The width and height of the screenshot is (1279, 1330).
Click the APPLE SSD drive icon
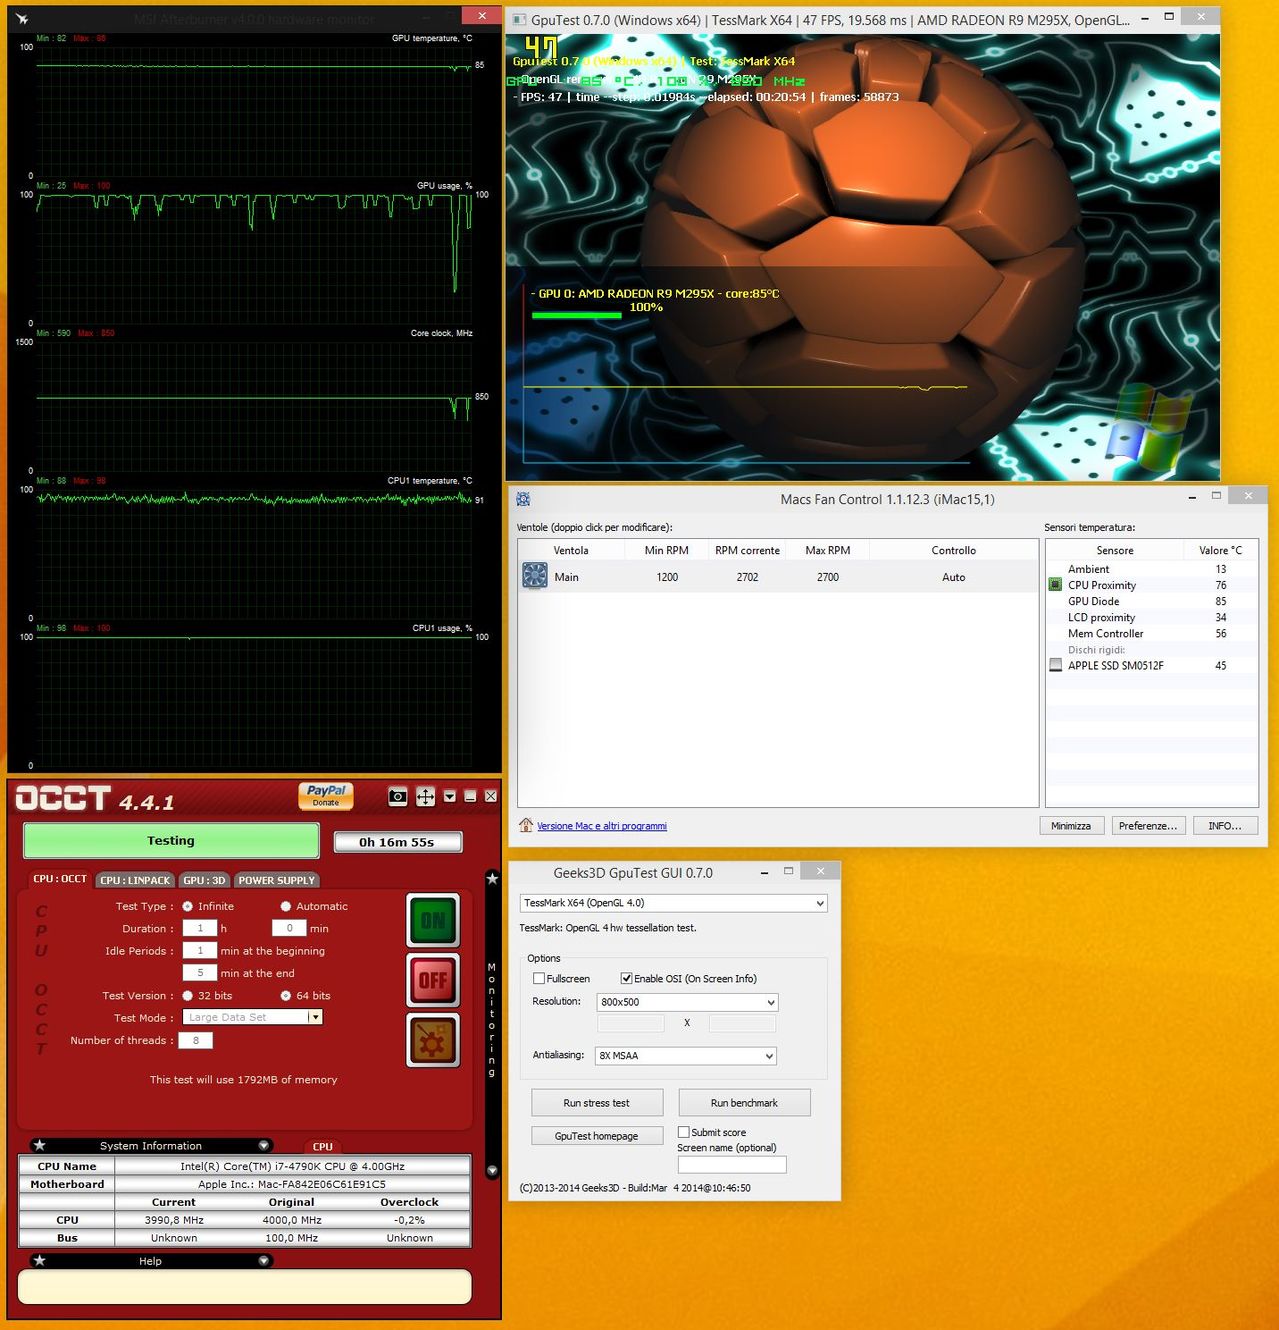click(x=1055, y=665)
